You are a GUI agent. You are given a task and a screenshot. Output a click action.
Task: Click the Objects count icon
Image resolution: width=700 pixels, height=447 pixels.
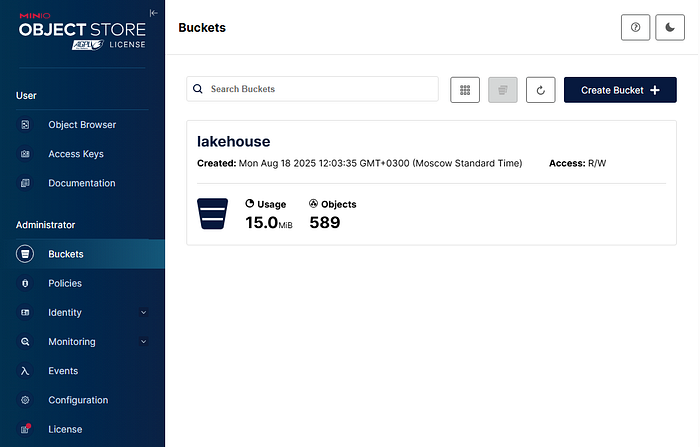tap(313, 204)
